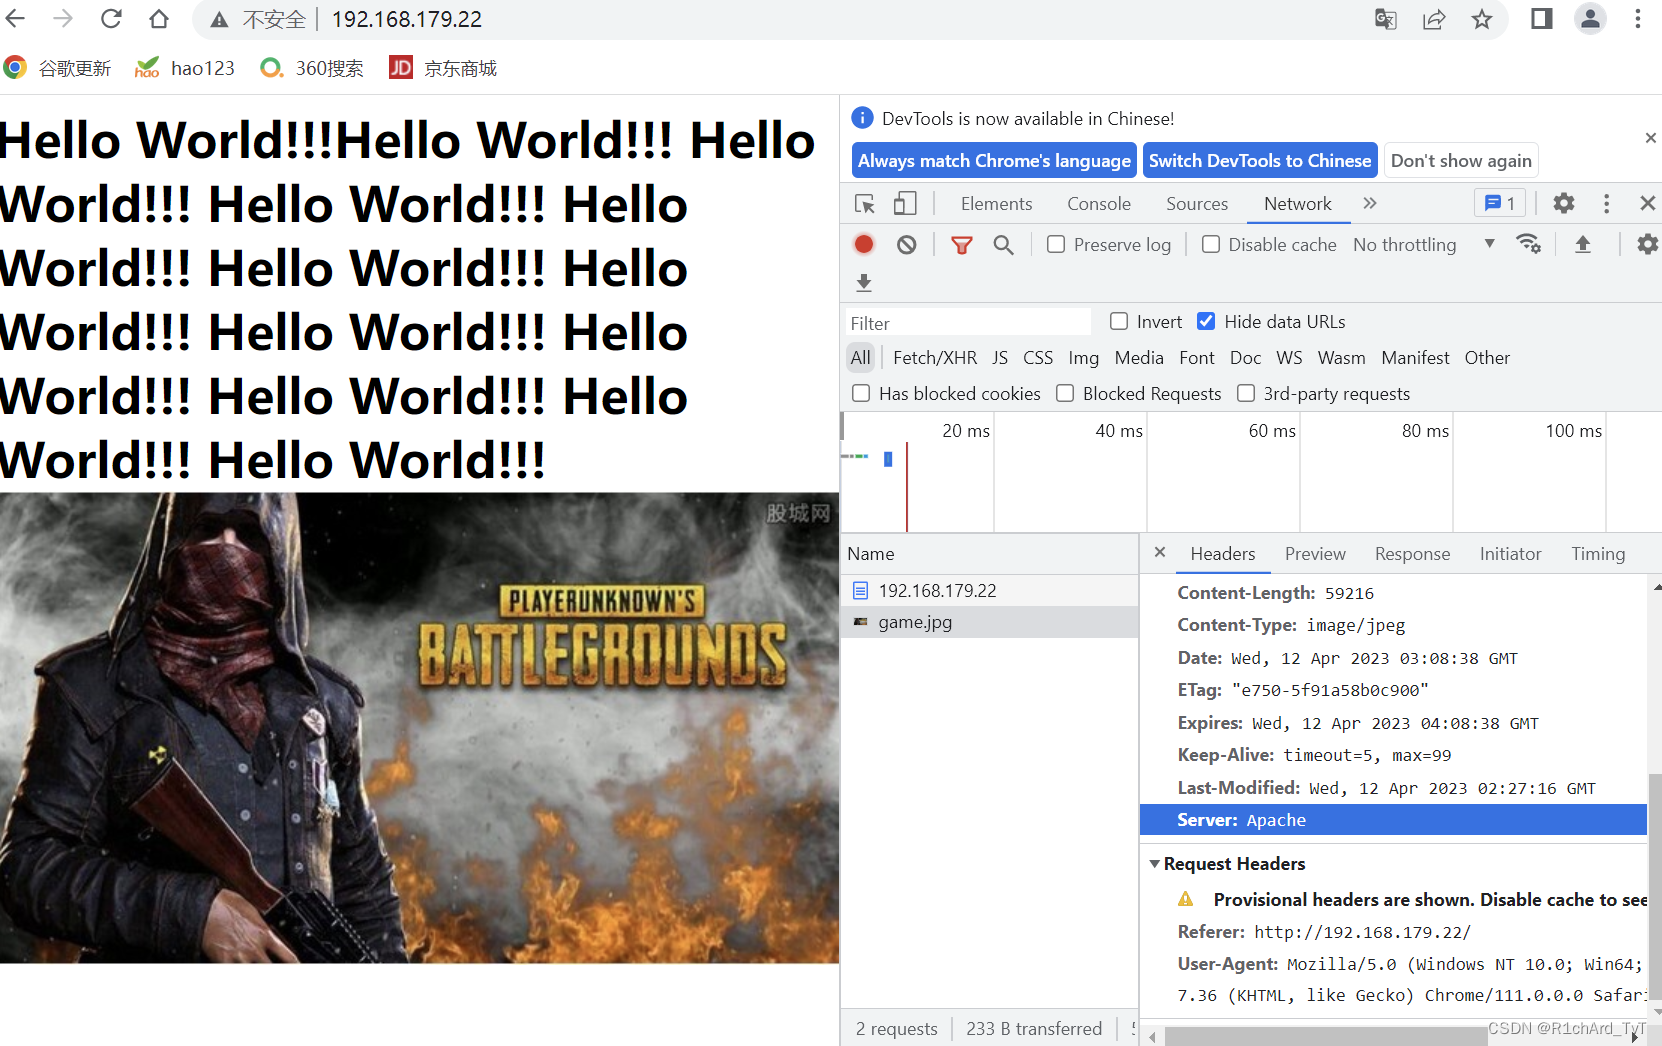Viewport: 1662px width, 1046px height.
Task: Open the translate page icon
Action: (1385, 19)
